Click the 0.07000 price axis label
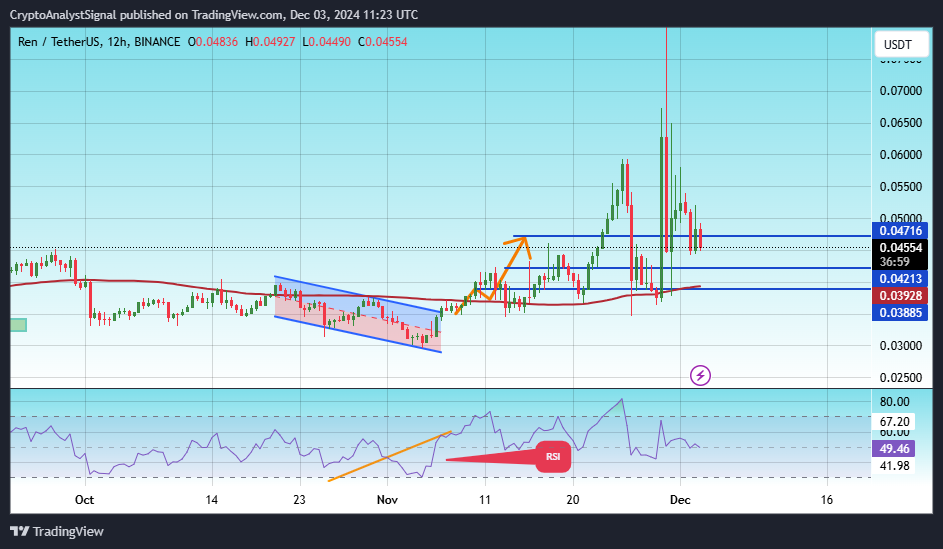Viewport: 943px width, 549px height. tap(900, 91)
